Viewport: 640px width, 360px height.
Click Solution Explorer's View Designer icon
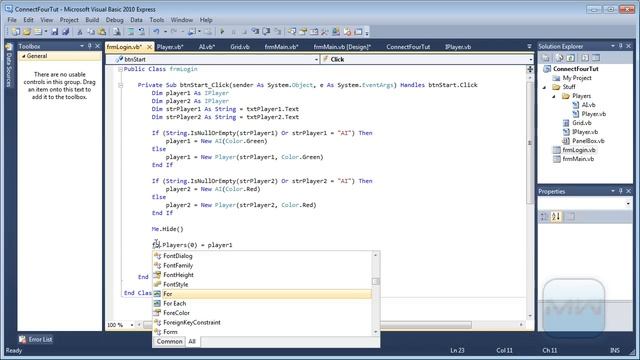[x=596, y=58]
